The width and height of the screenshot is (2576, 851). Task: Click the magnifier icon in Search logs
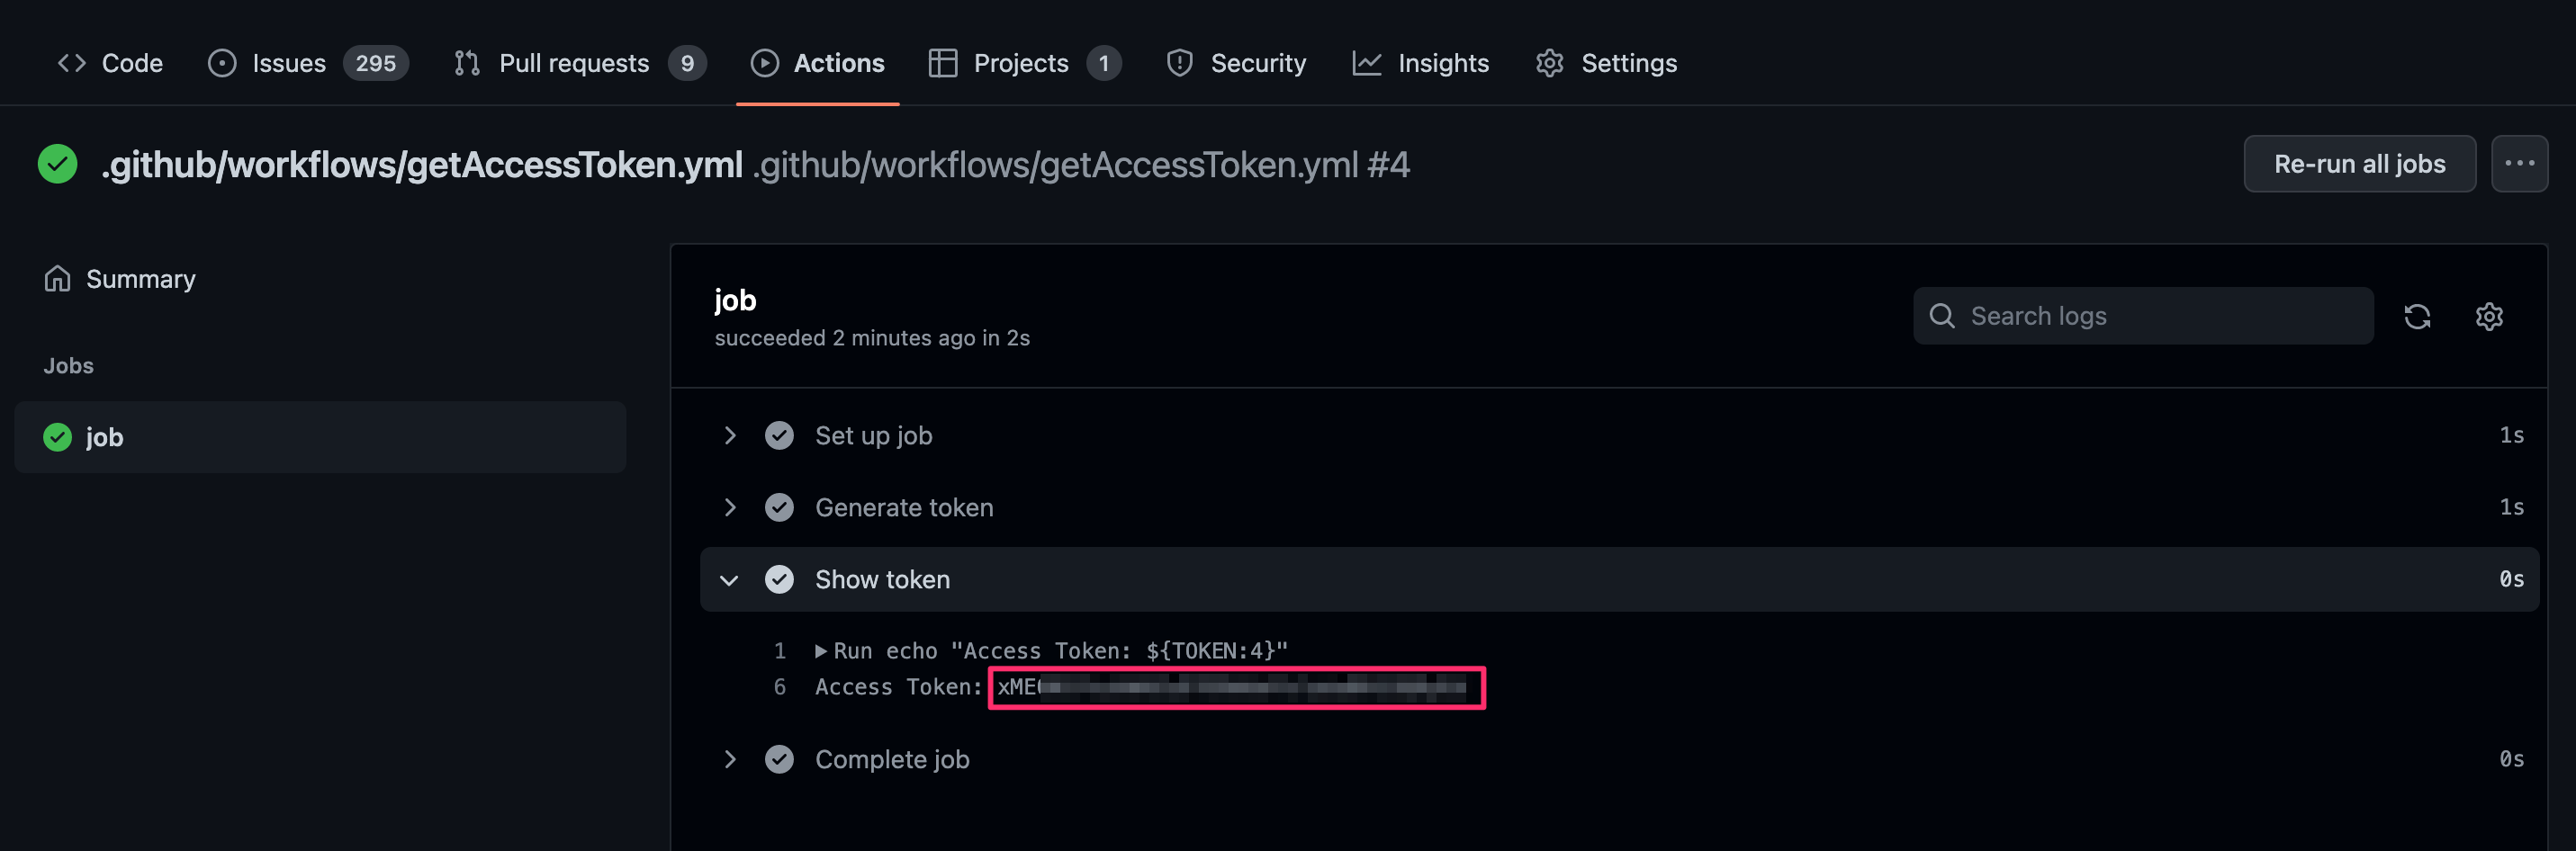click(1942, 316)
